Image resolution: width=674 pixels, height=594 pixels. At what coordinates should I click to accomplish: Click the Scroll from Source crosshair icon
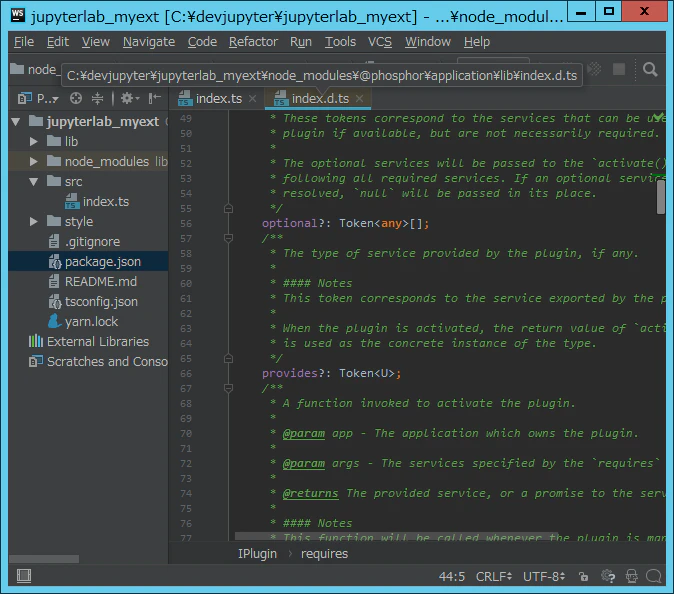(76, 98)
